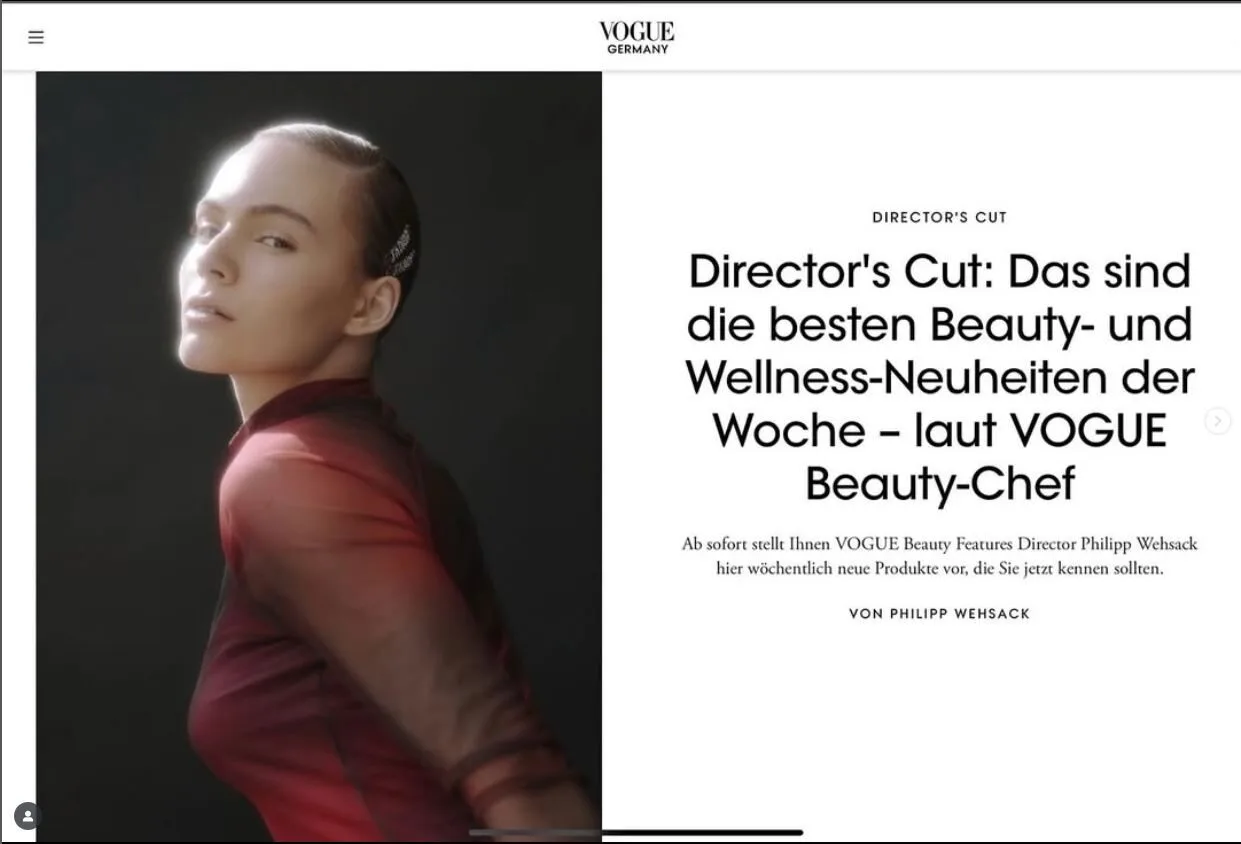Click "Wellness-Neuheiten der" headline line
The image size is (1241, 844).
pyautogui.click(x=939, y=378)
